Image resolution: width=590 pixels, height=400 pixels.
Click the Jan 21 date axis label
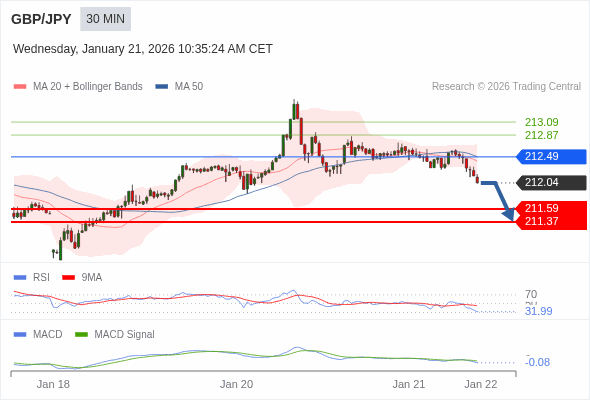pos(409,384)
